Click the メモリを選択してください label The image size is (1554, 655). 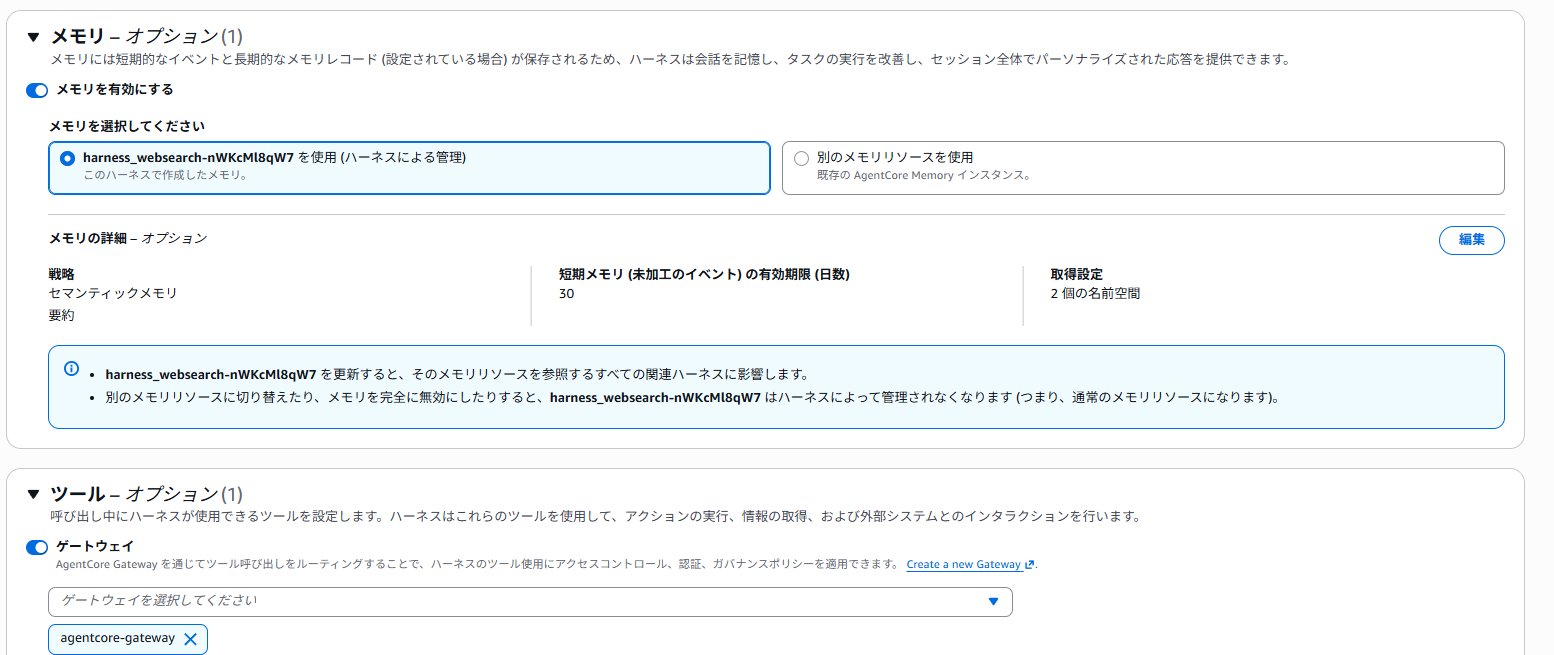[x=127, y=126]
